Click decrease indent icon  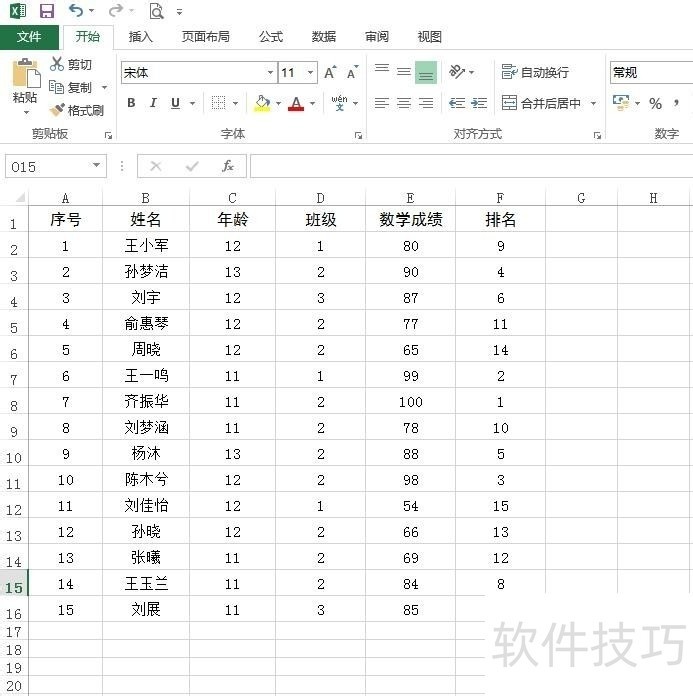click(x=457, y=103)
